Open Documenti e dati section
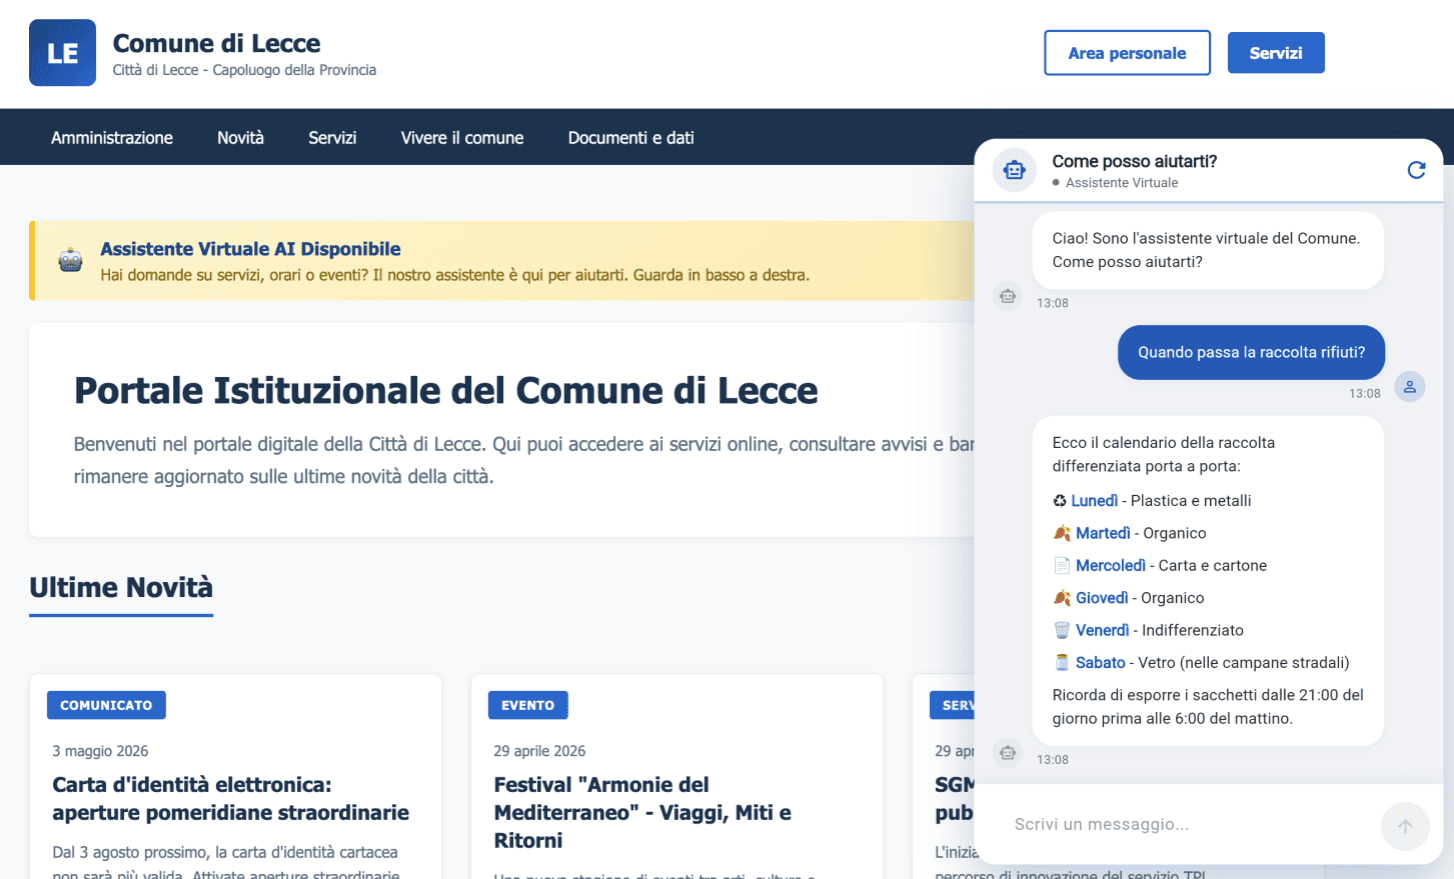The height and width of the screenshot is (879, 1454). [x=631, y=138]
